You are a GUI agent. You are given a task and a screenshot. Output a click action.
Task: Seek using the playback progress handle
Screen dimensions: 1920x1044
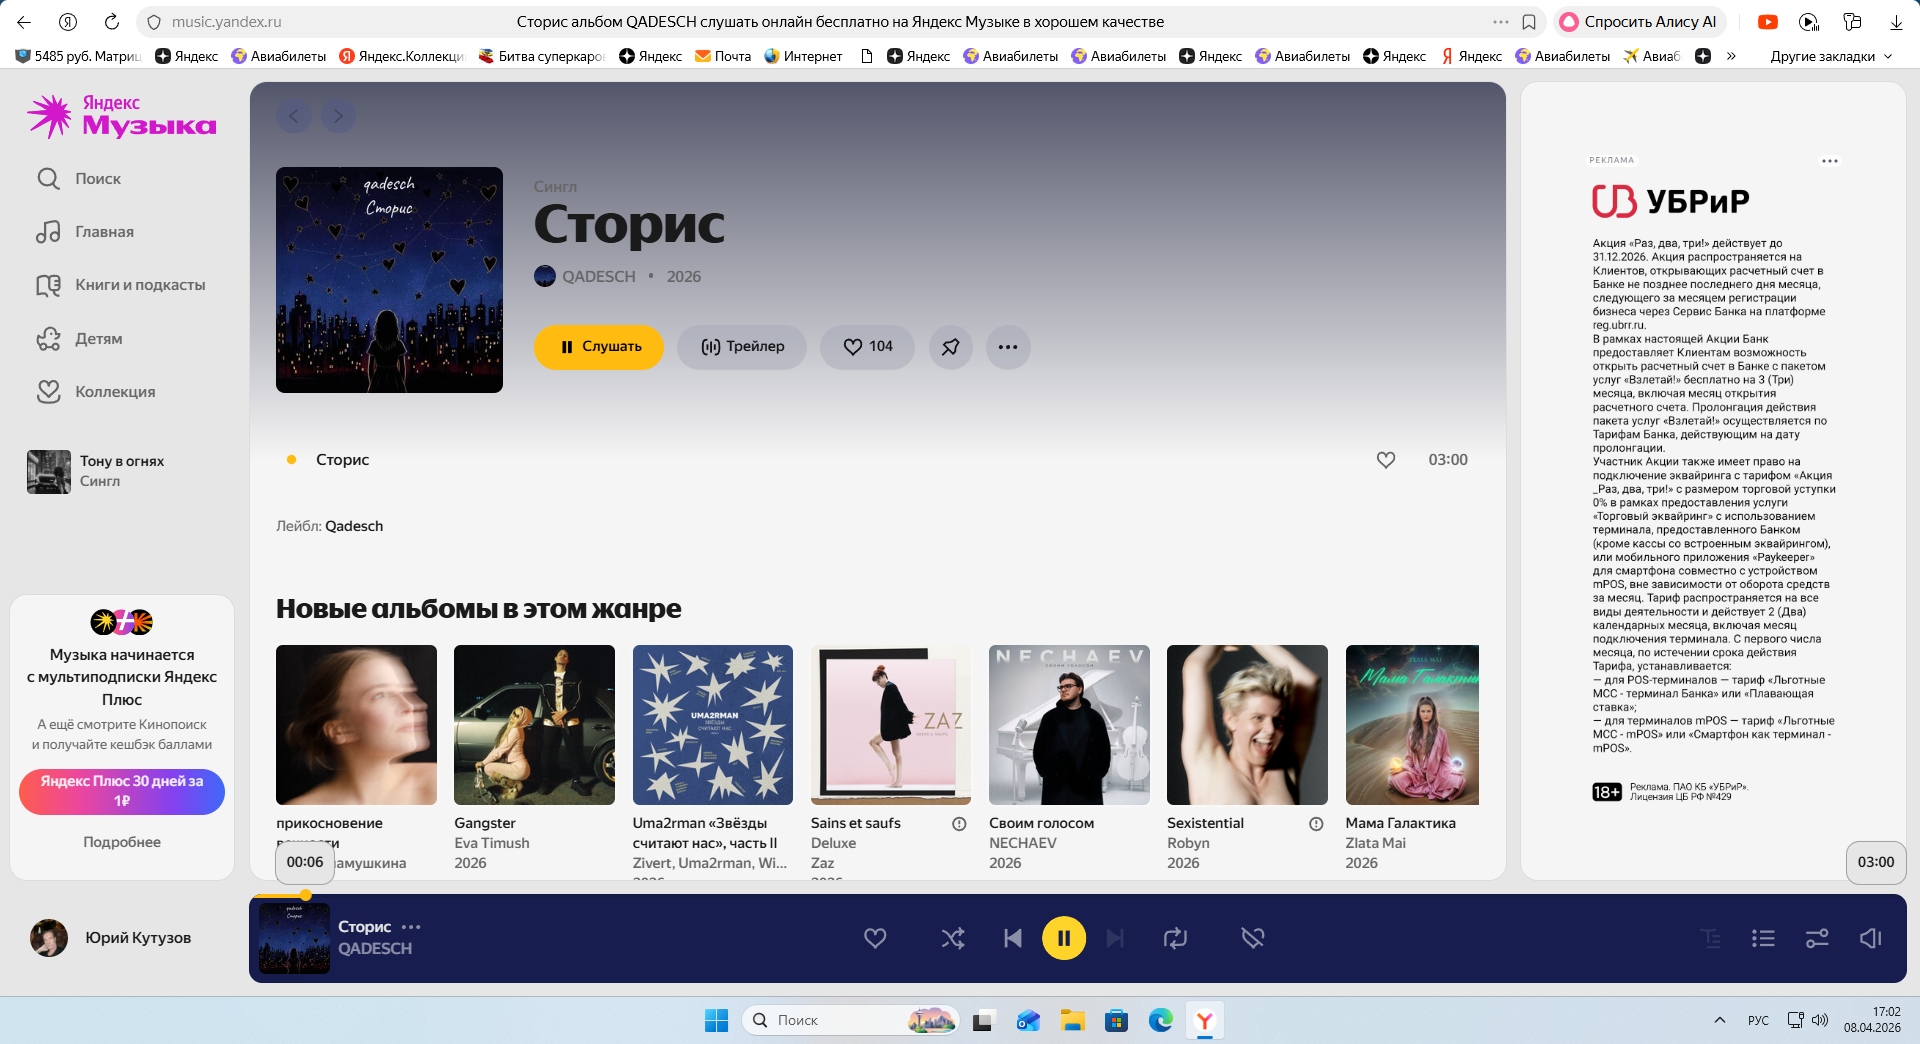pyautogui.click(x=306, y=895)
